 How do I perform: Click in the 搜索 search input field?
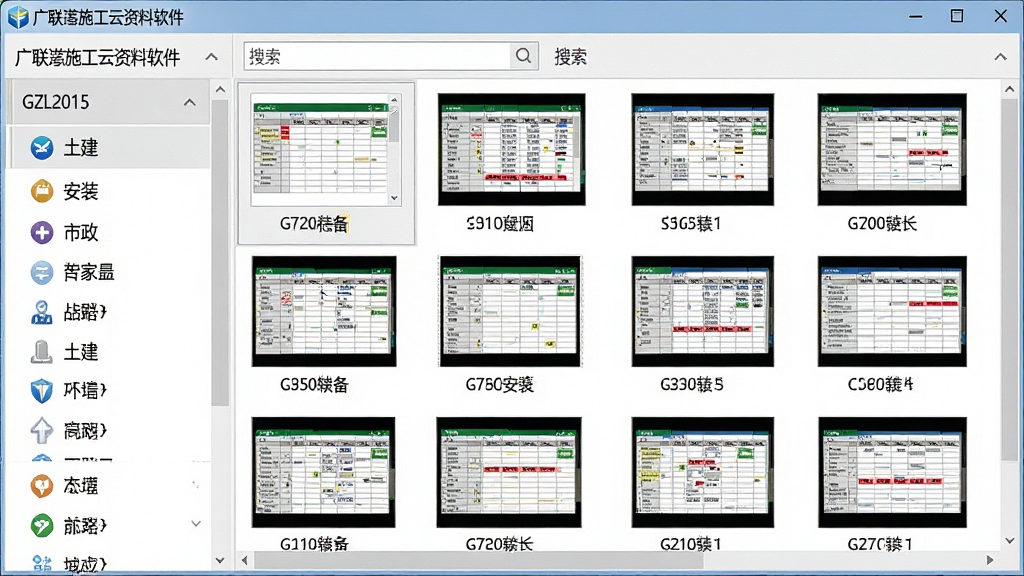tap(377, 56)
